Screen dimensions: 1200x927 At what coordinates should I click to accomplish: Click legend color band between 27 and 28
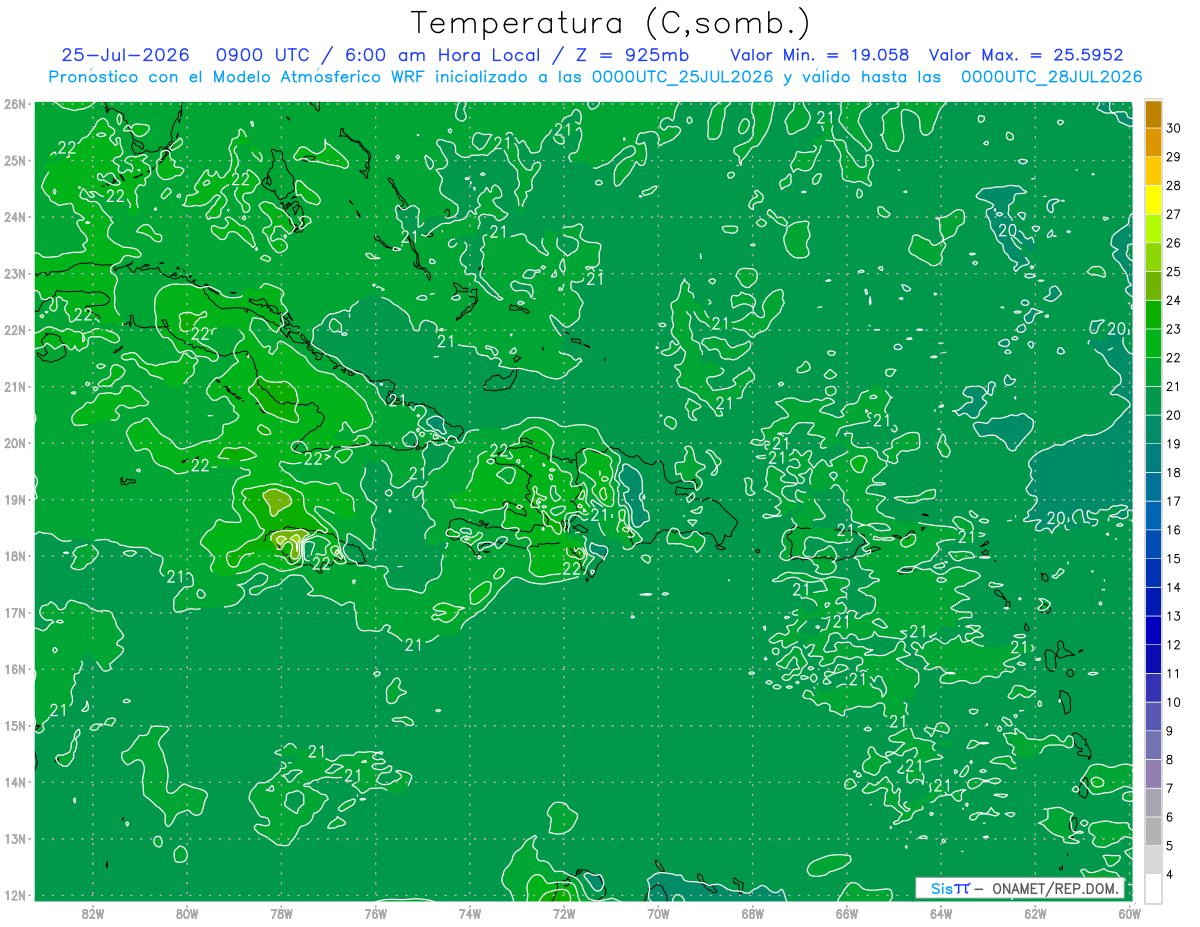tap(1153, 199)
